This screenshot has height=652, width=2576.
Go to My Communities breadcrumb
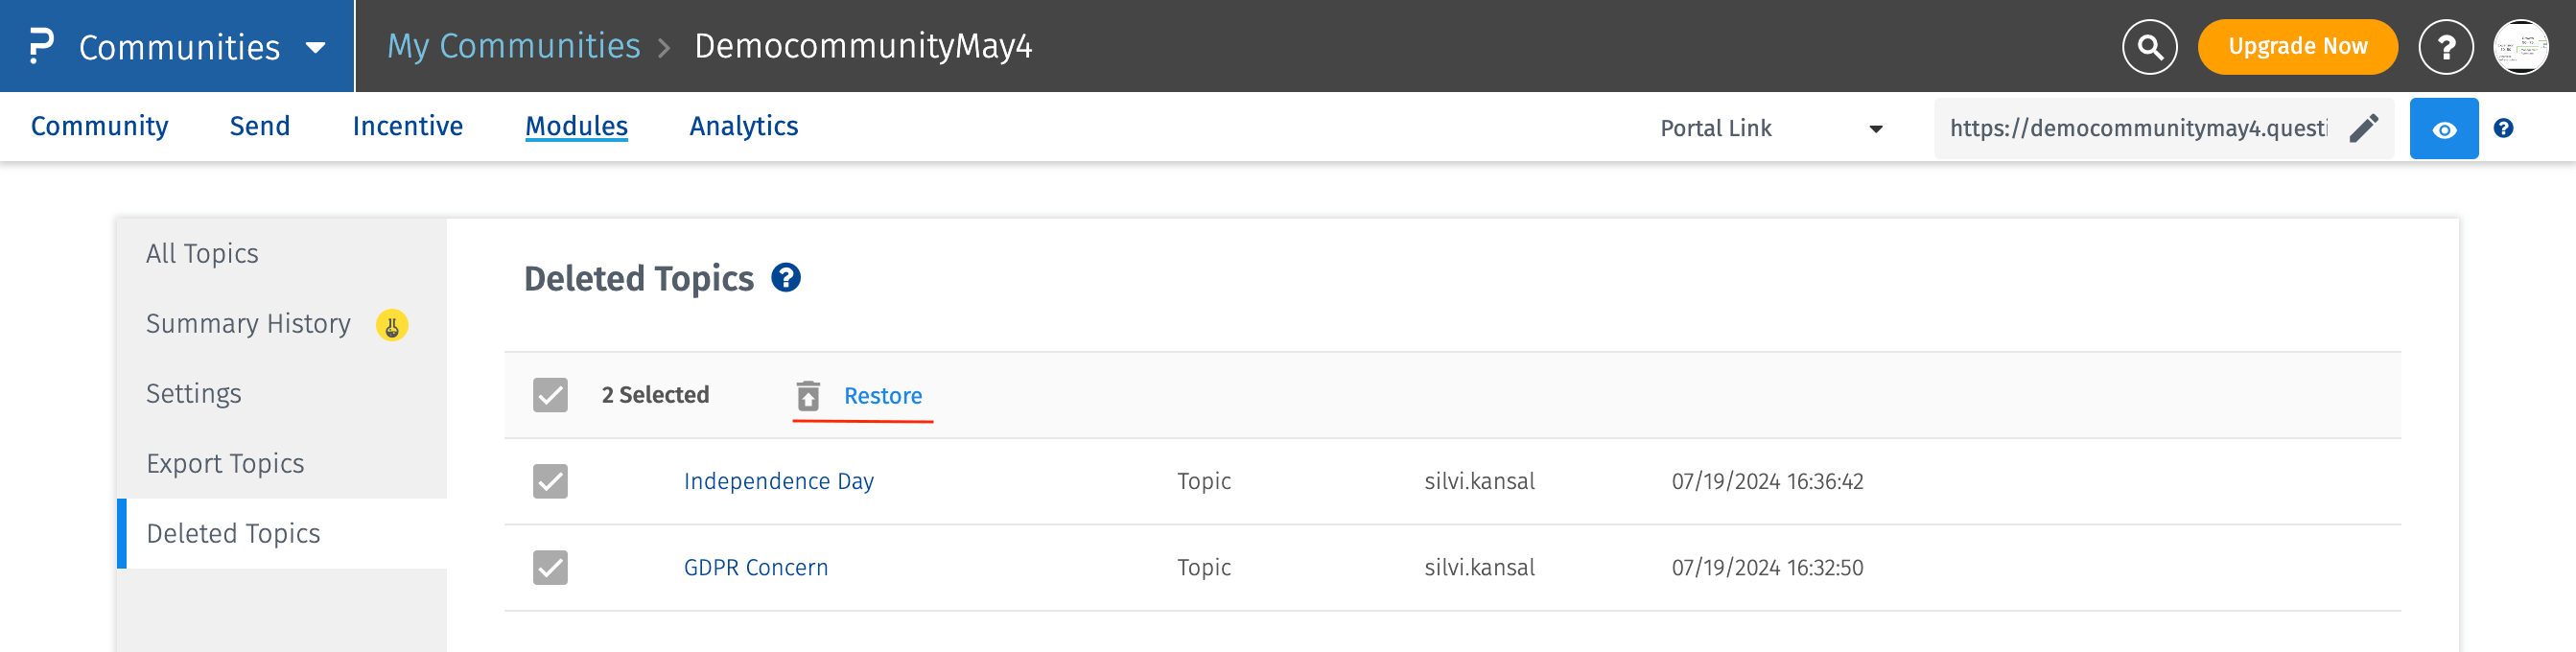click(x=513, y=46)
